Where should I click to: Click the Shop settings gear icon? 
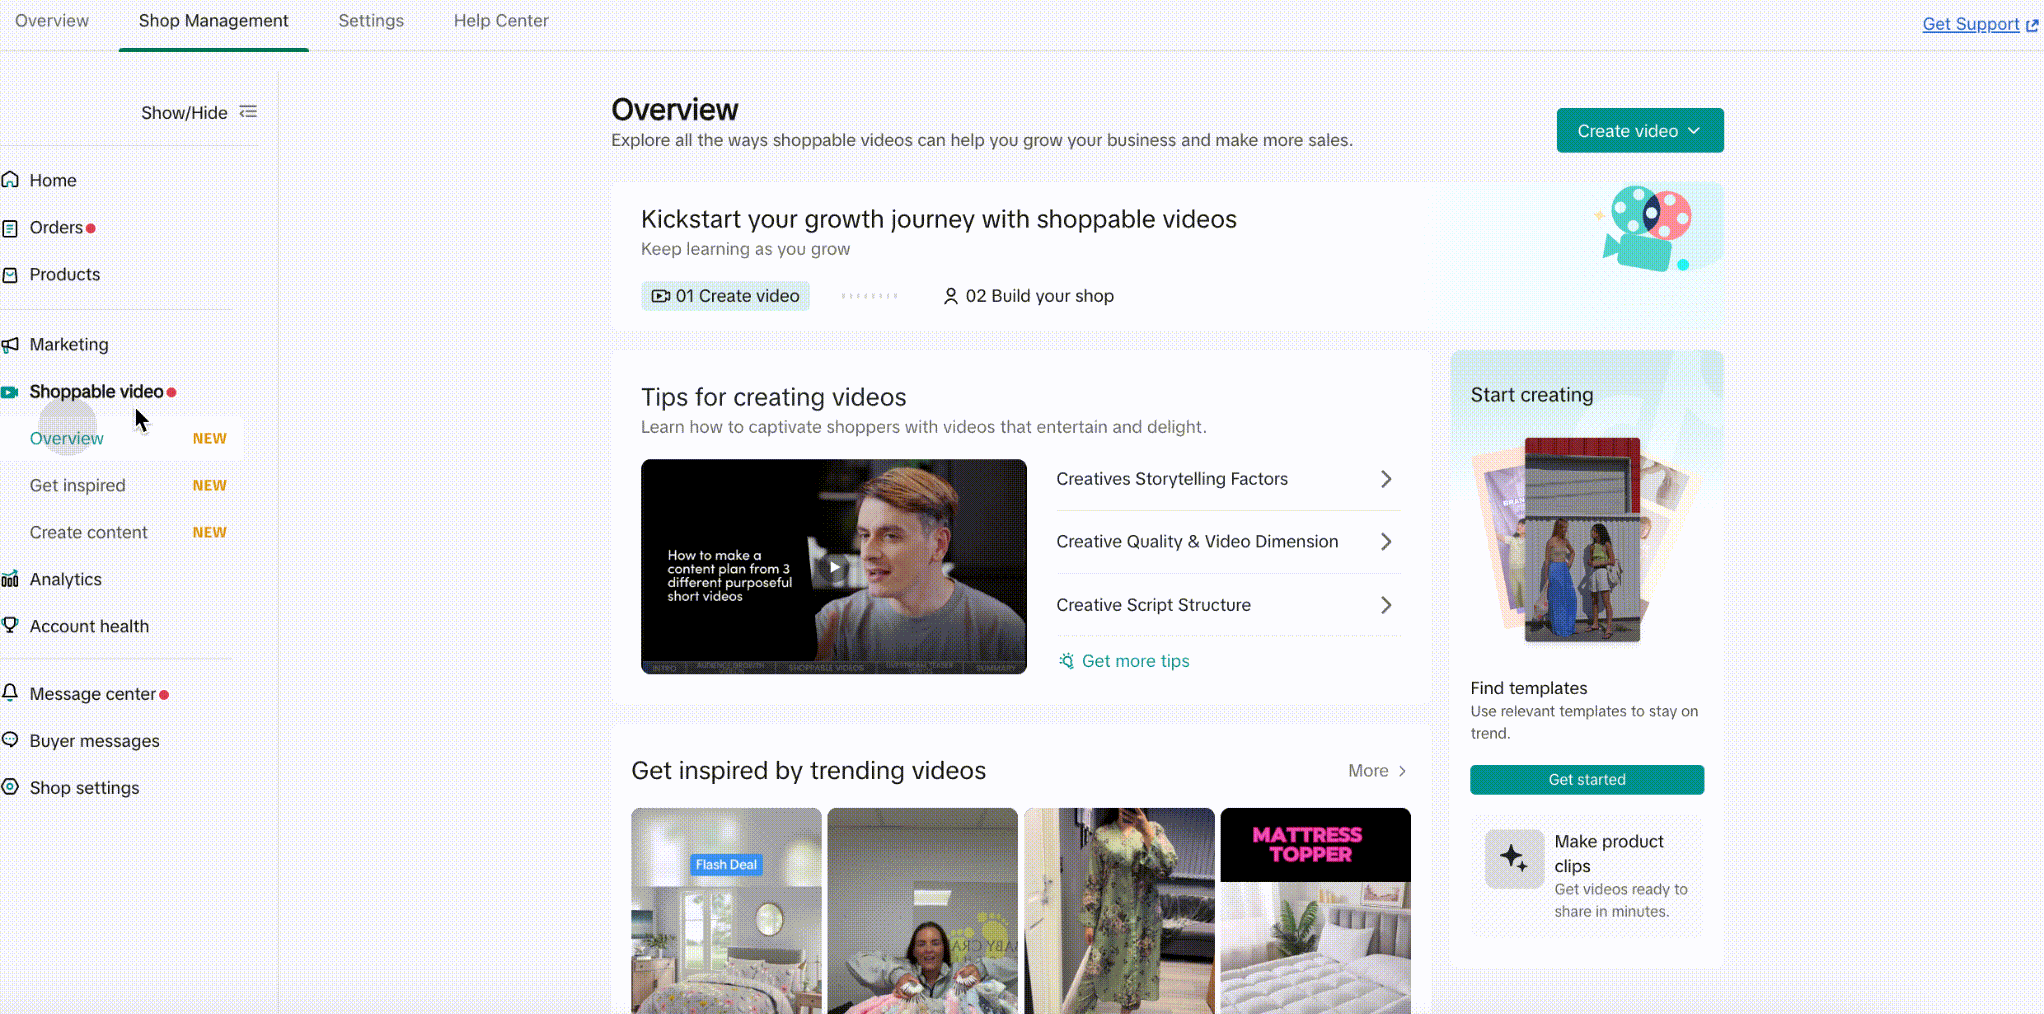click(x=10, y=787)
